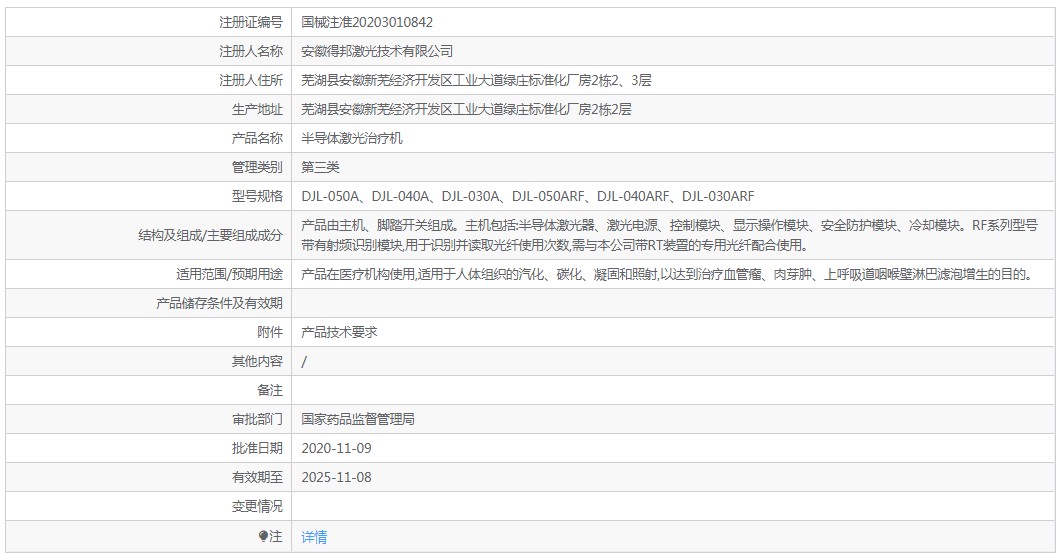Screen dimensions: 1057x555
Task: Click the 变更情况 label
Action: (x=258, y=506)
